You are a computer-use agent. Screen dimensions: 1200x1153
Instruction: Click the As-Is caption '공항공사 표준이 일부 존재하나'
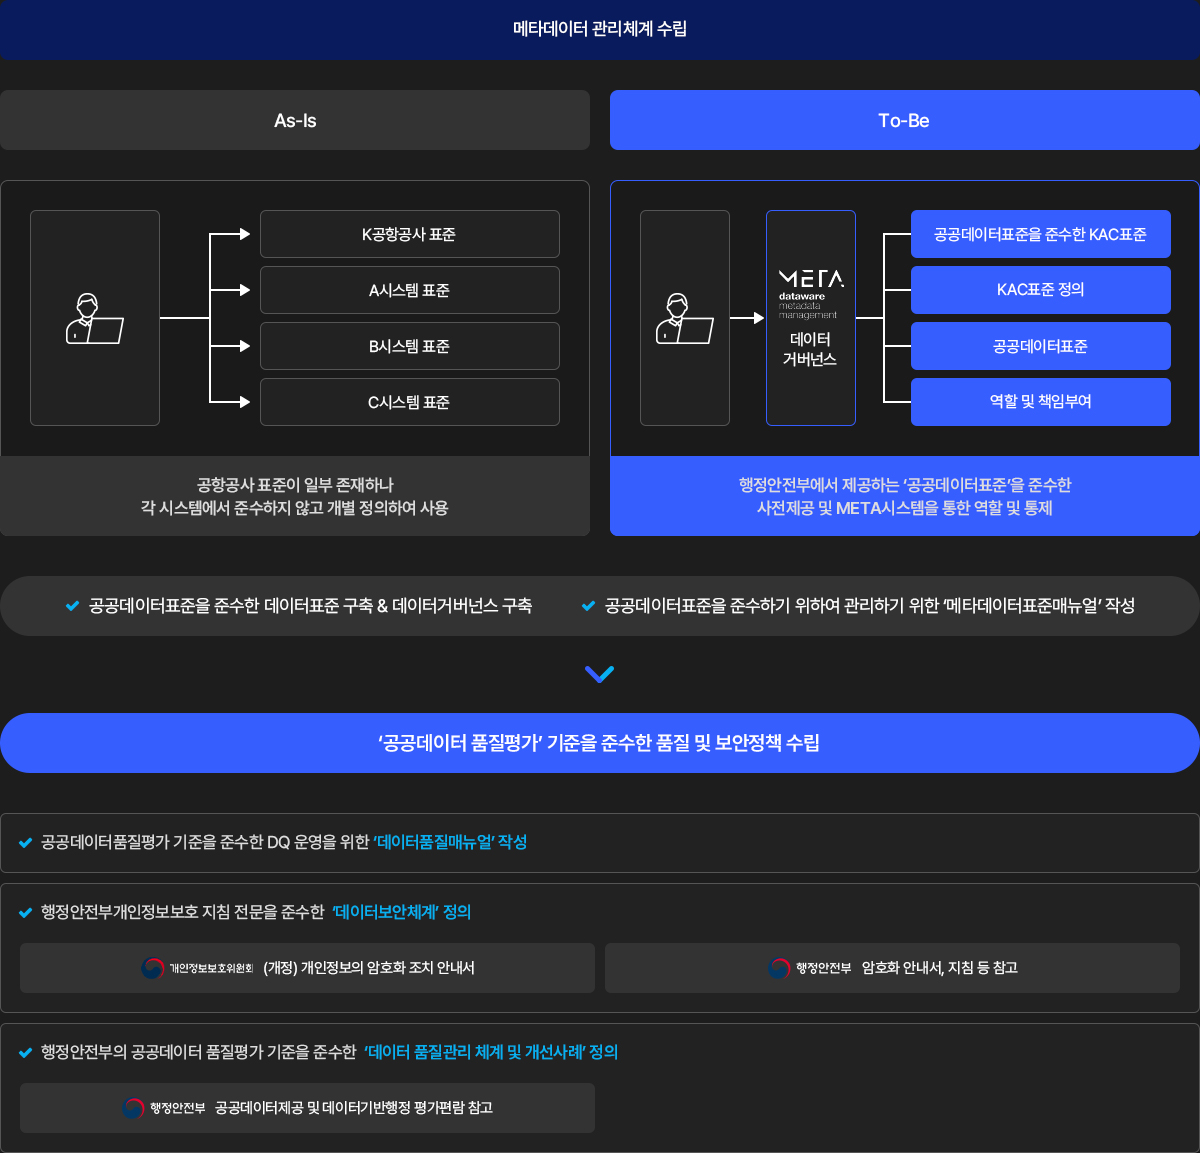[x=295, y=485]
